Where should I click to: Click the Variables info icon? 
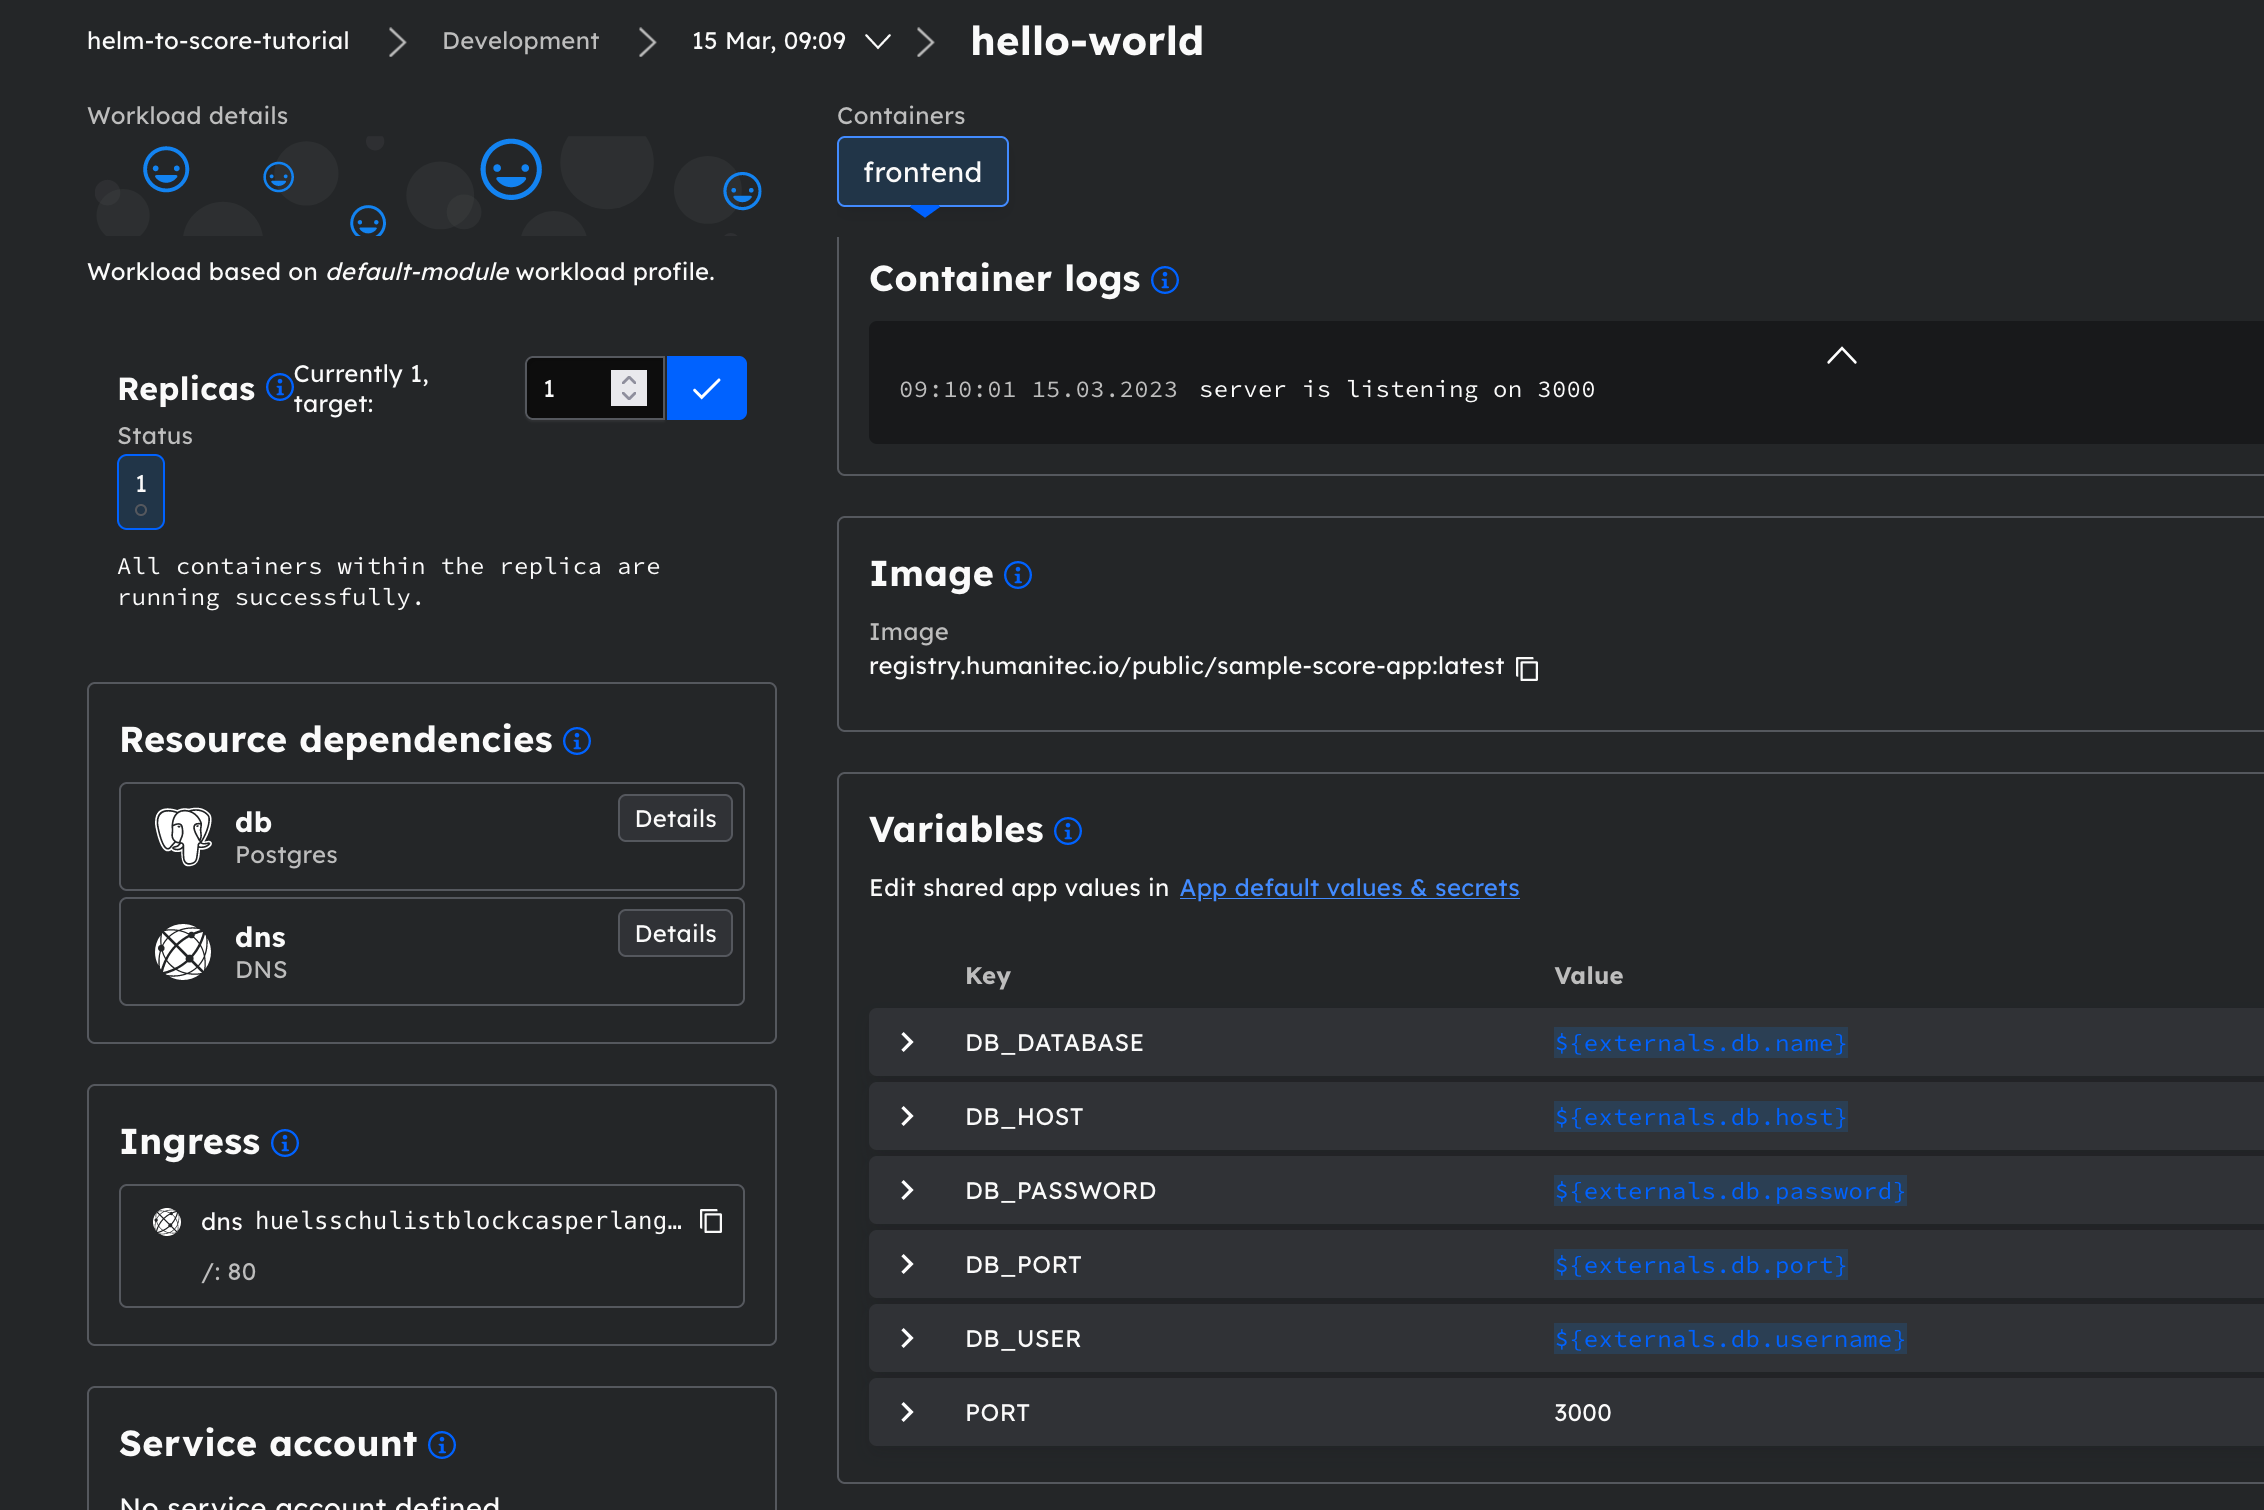[1068, 831]
